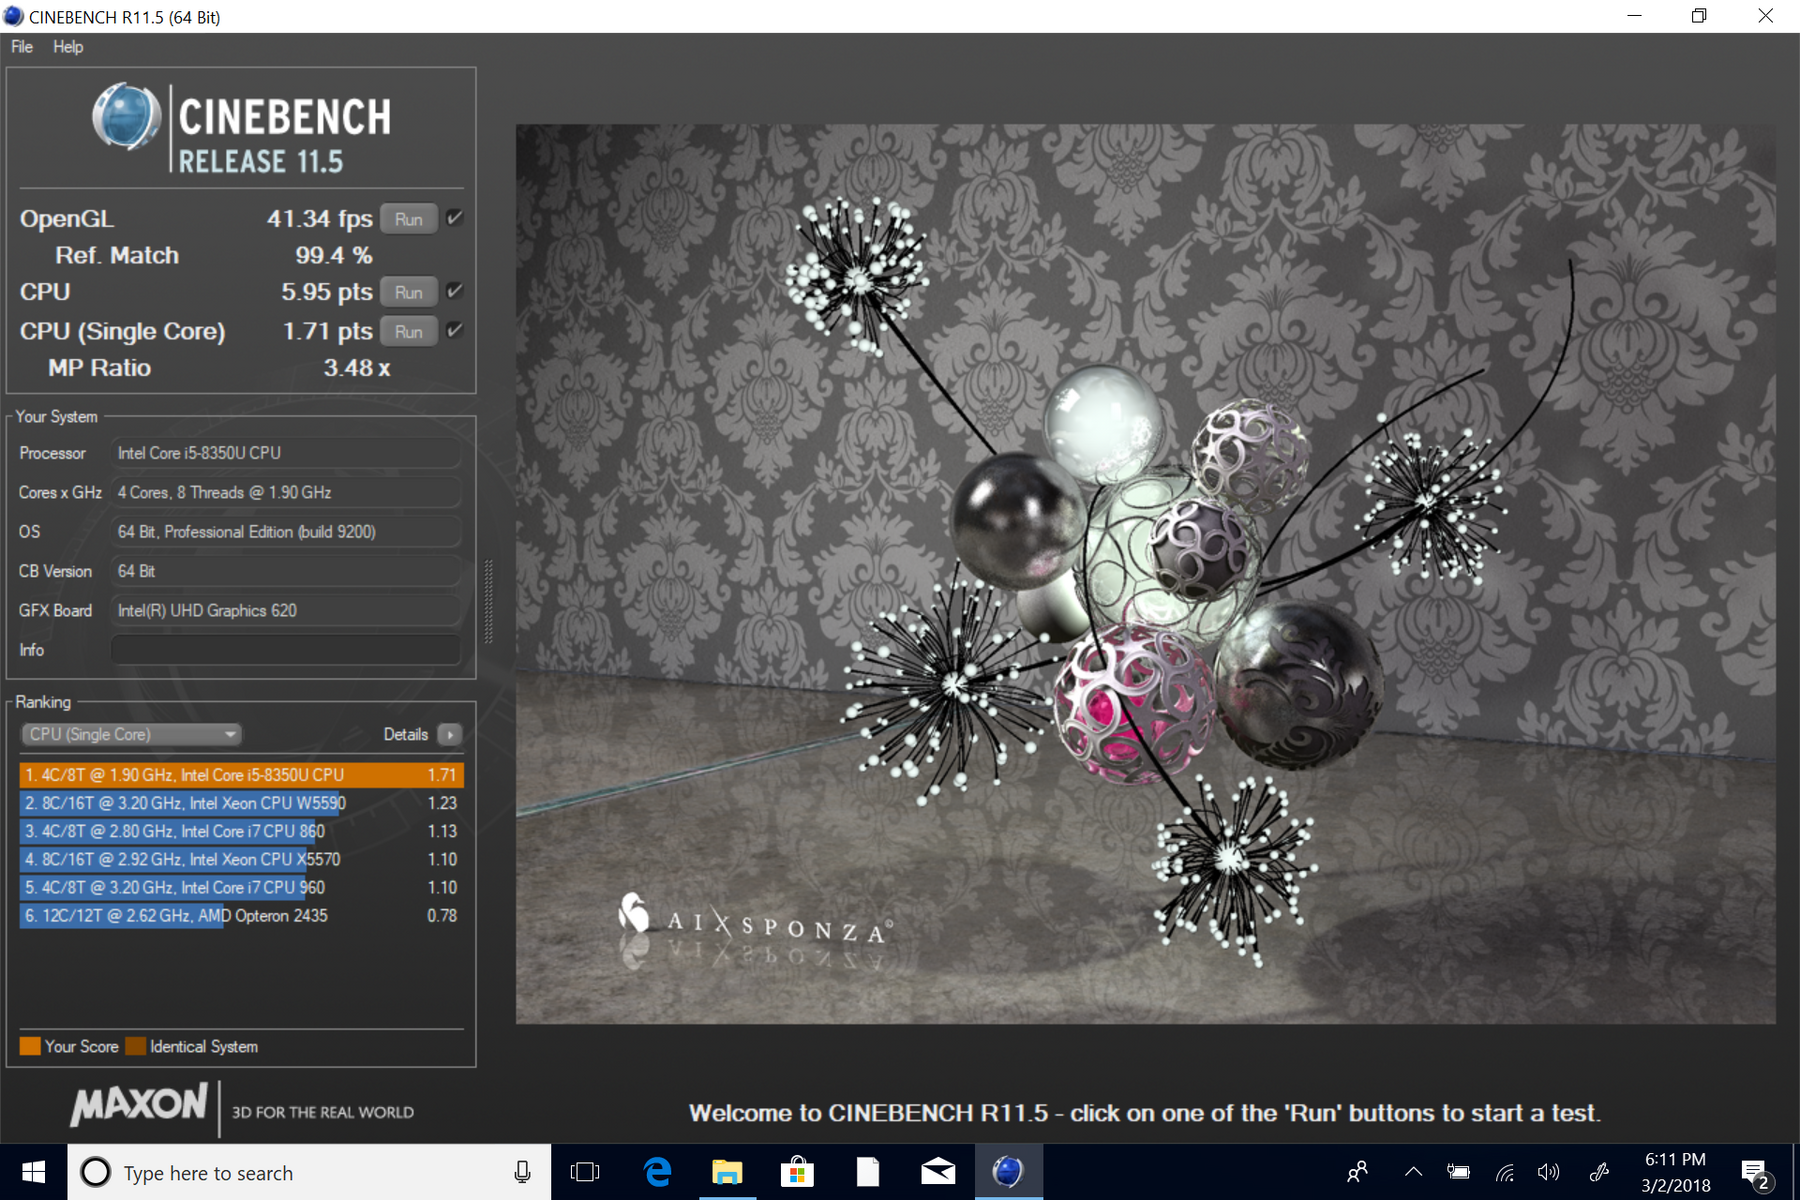Open the Mail app from taskbar
This screenshot has height=1200, width=1800.
(938, 1172)
